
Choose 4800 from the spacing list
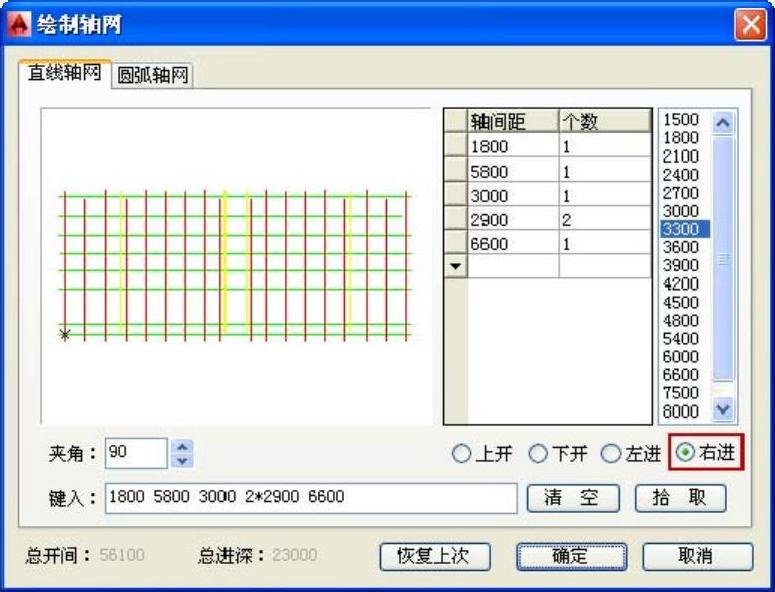[x=685, y=321]
